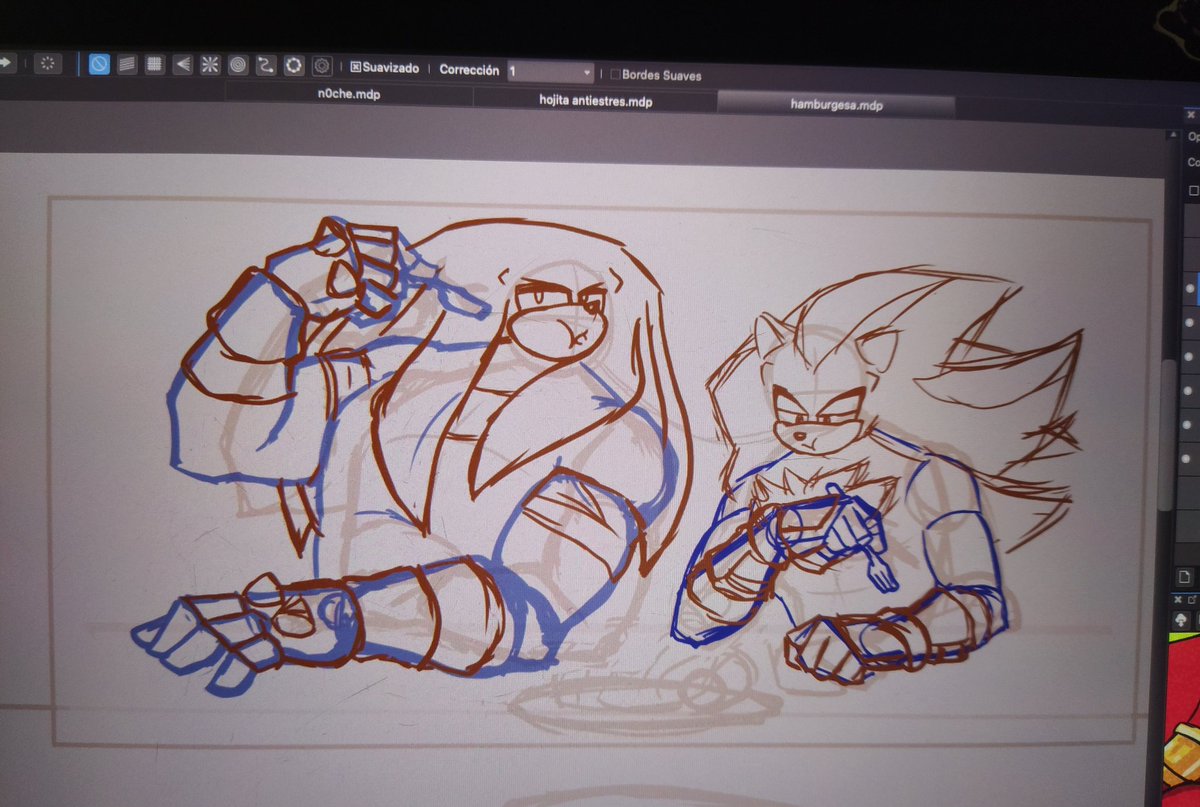The height and width of the screenshot is (807, 1200).
Task: Select the Snap Off icon
Action: pyautogui.click(x=99, y=64)
